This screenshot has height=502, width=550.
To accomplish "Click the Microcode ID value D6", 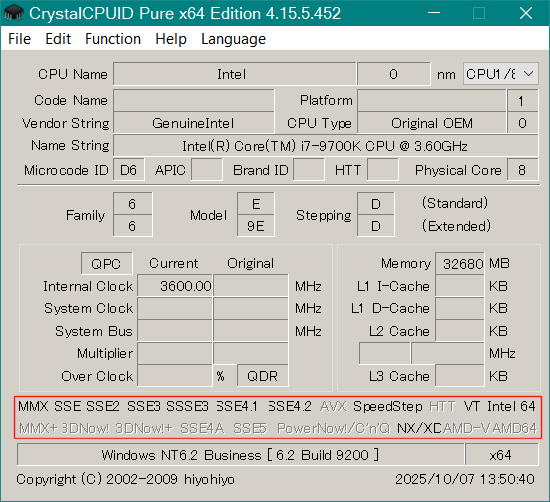I will pos(128,170).
